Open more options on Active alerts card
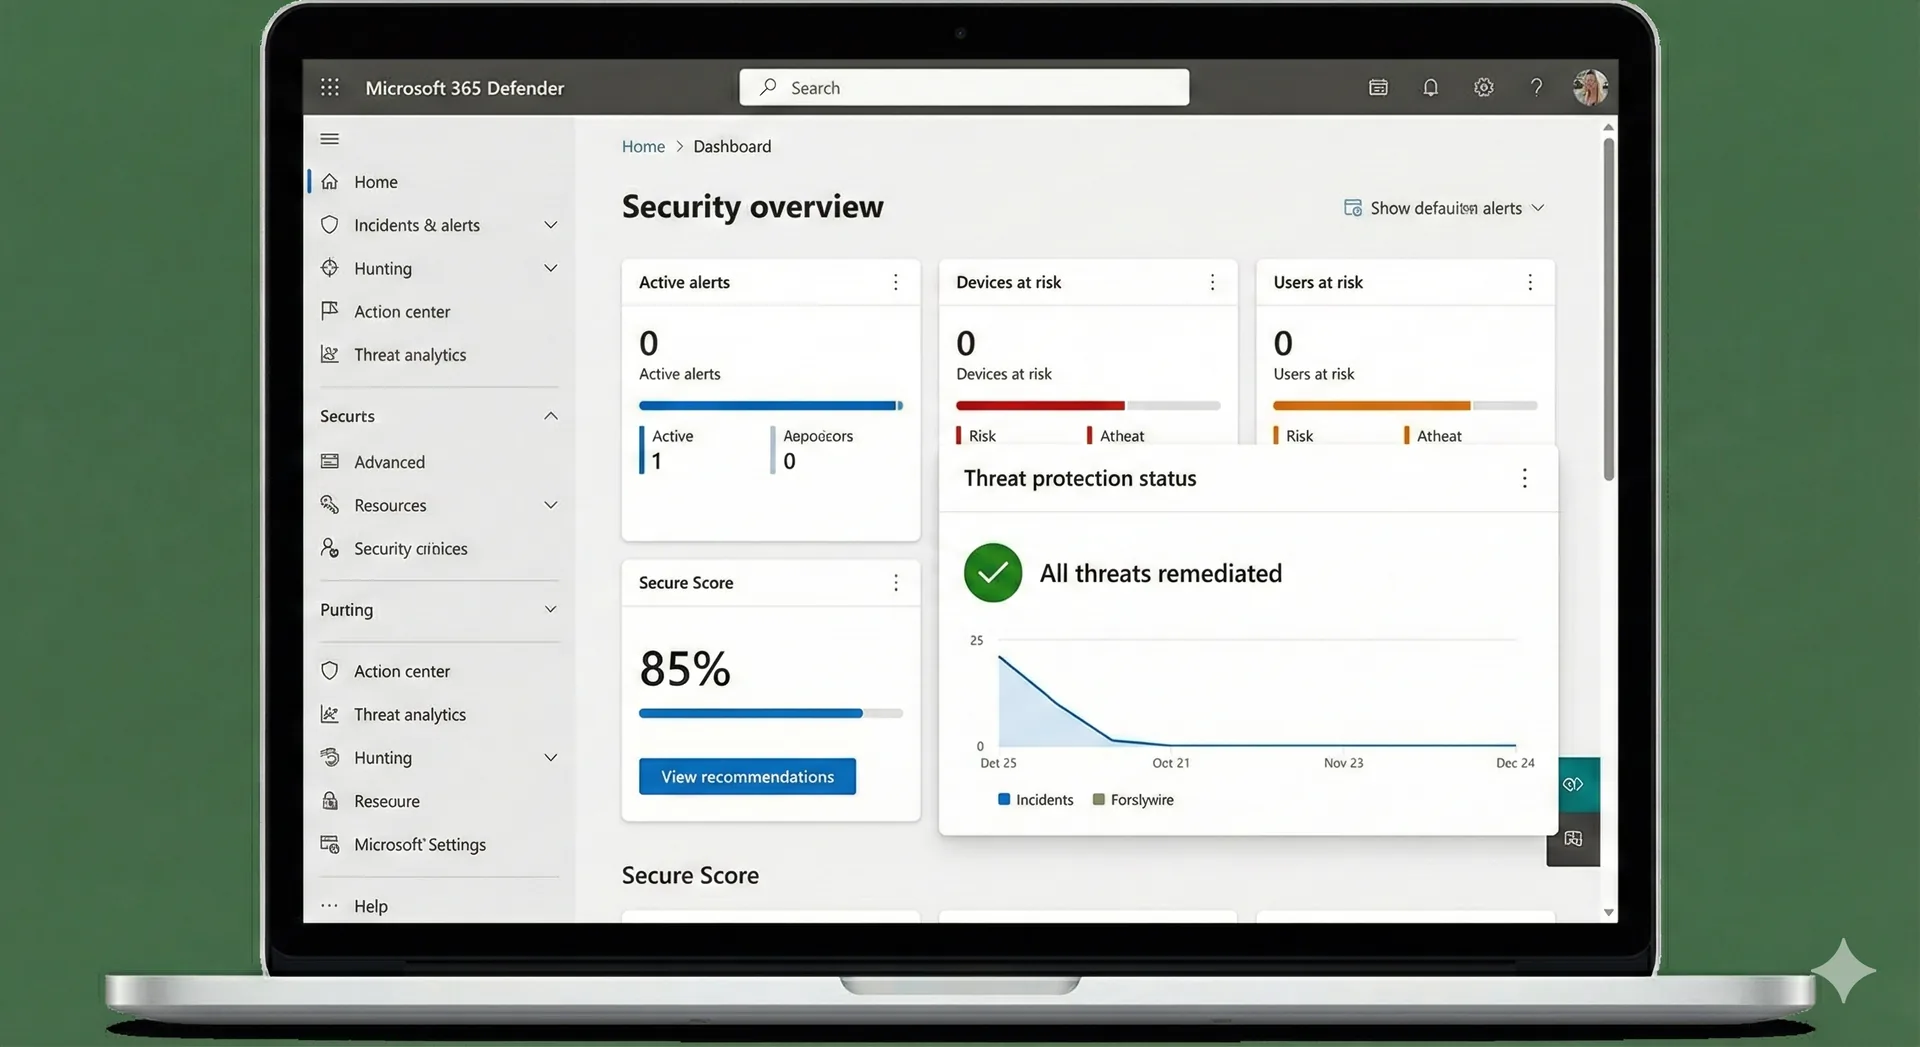1920x1047 pixels. [x=895, y=283]
